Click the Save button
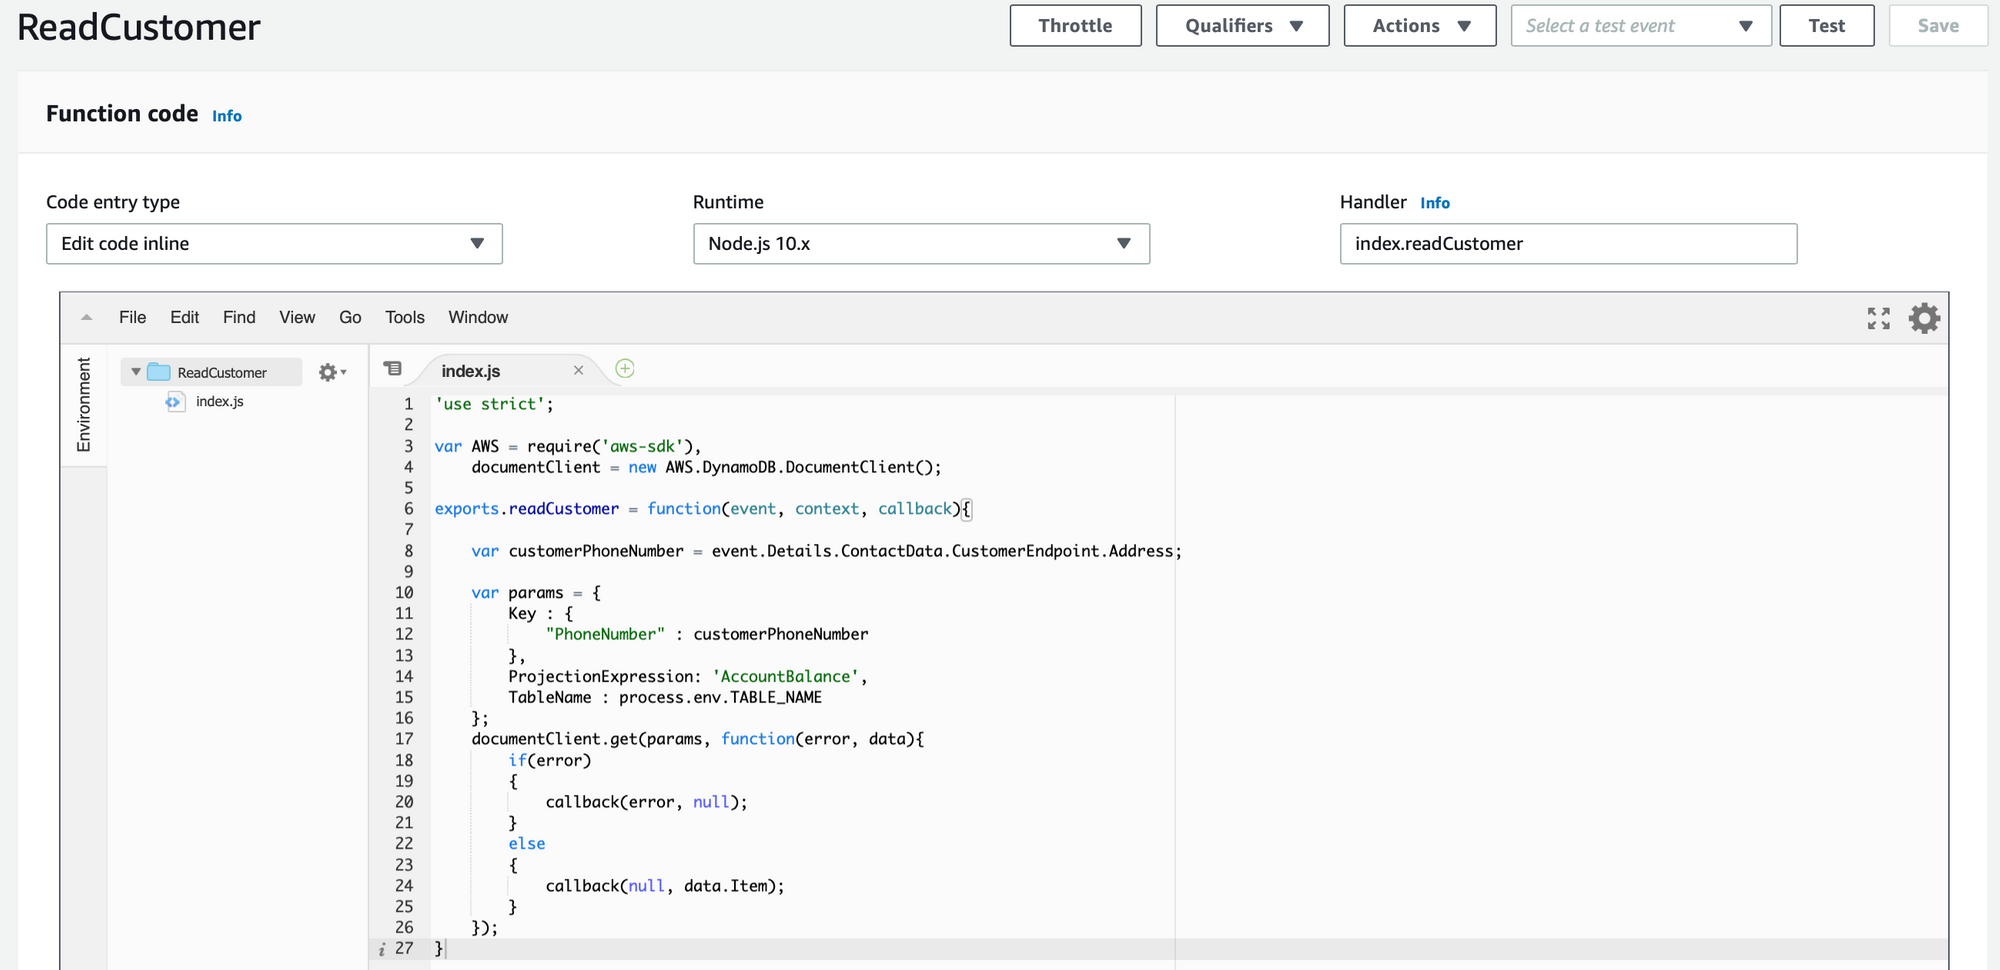 pos(1937,26)
